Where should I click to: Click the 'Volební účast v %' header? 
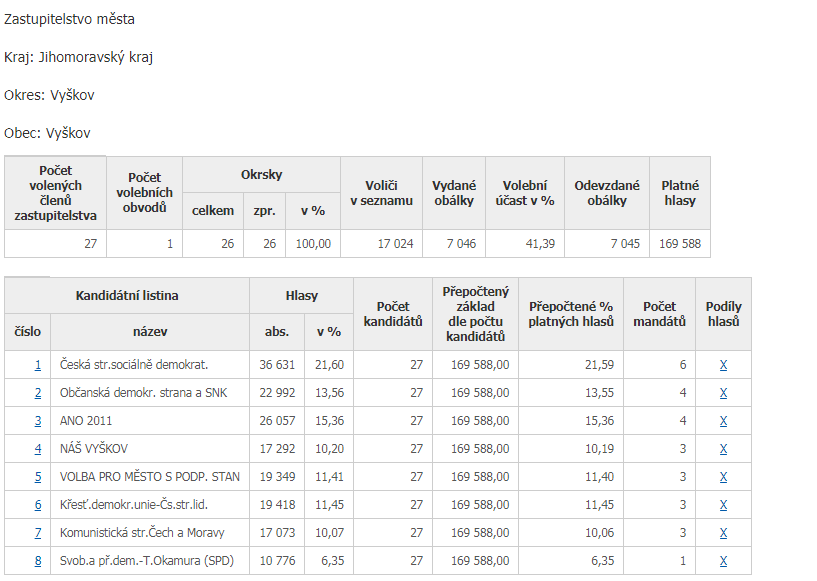[x=525, y=193]
